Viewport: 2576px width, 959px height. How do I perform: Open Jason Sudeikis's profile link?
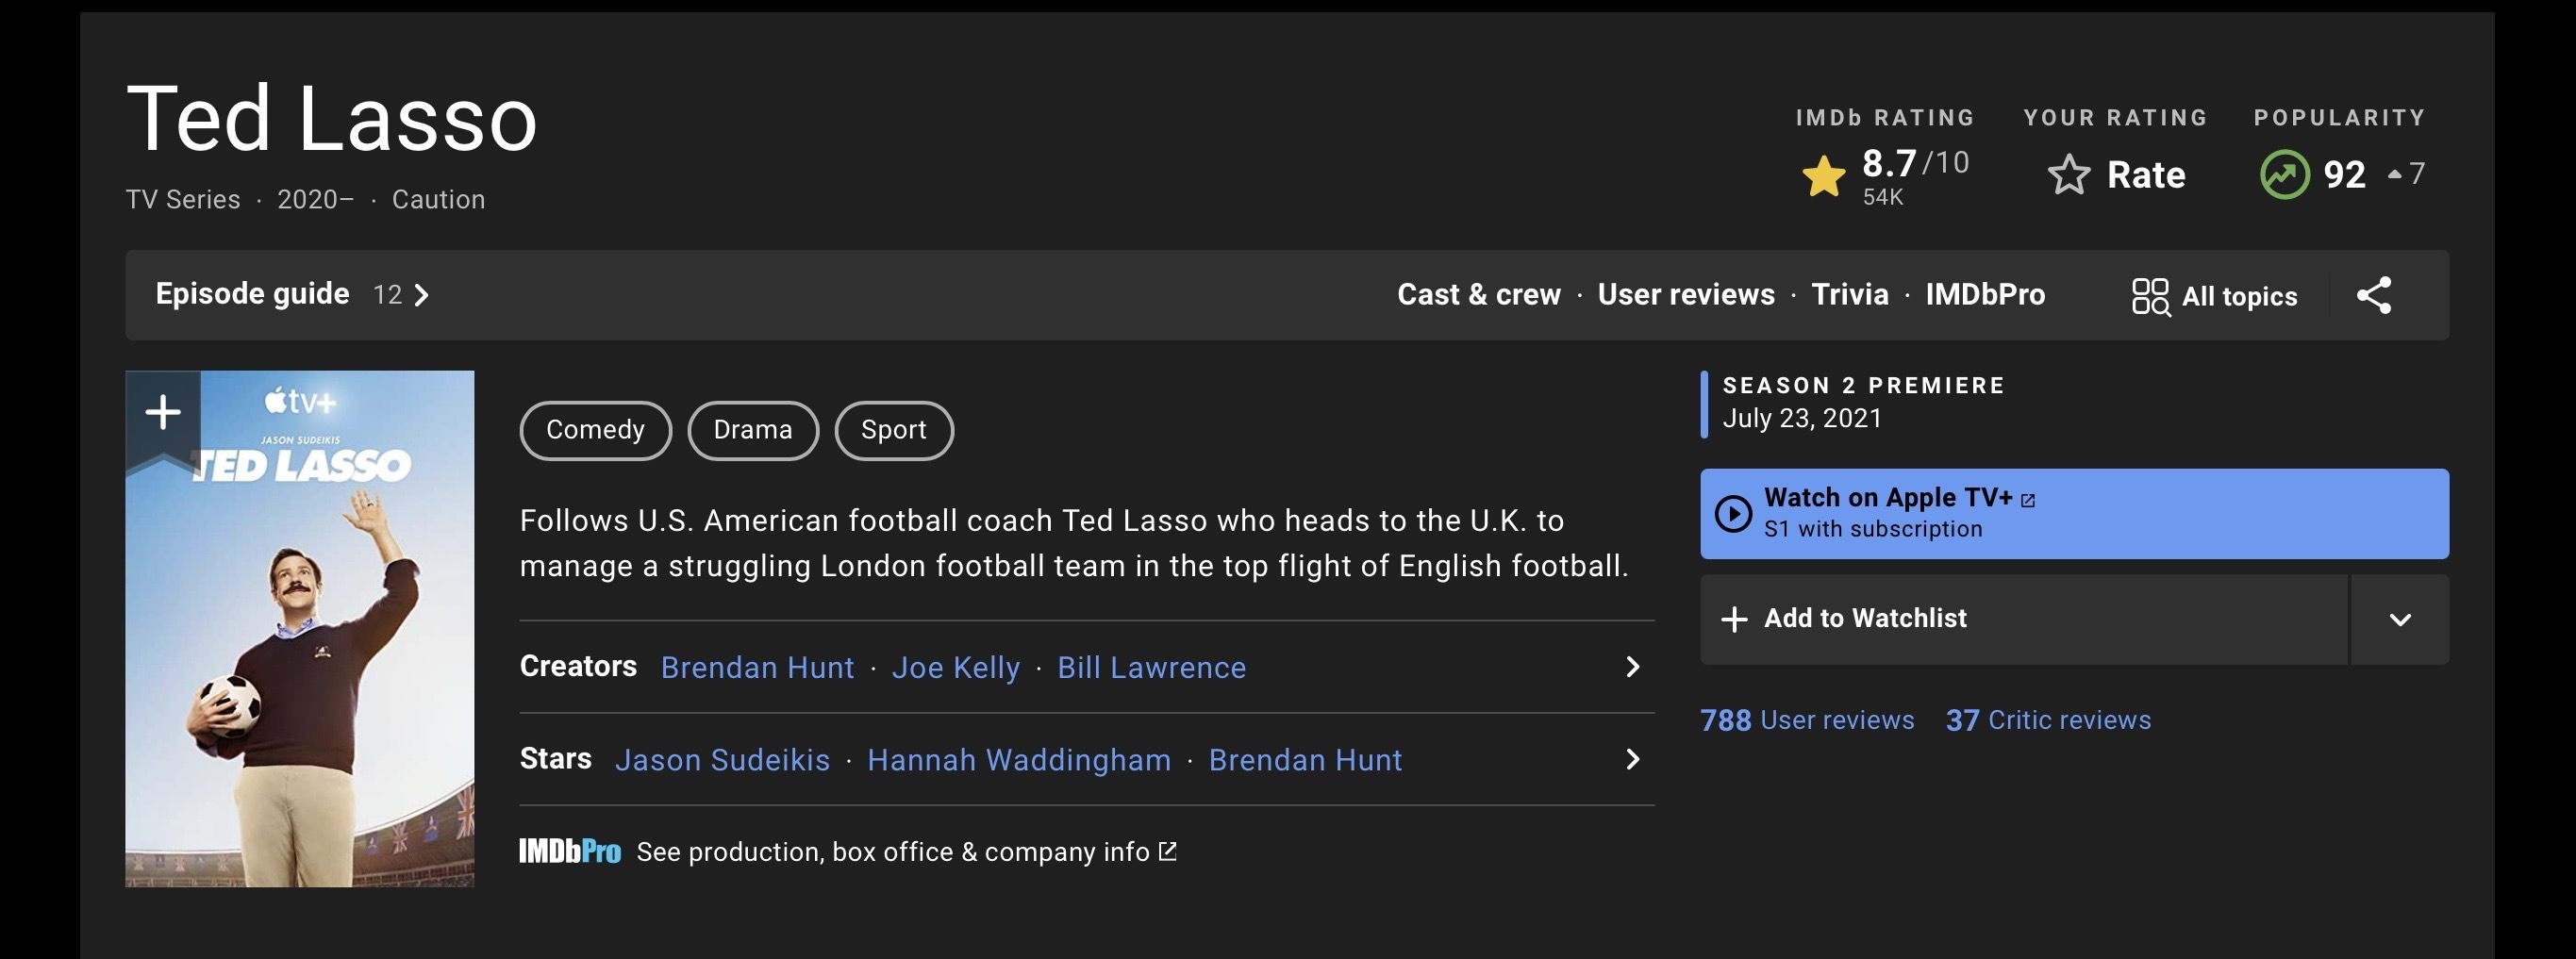pos(722,760)
